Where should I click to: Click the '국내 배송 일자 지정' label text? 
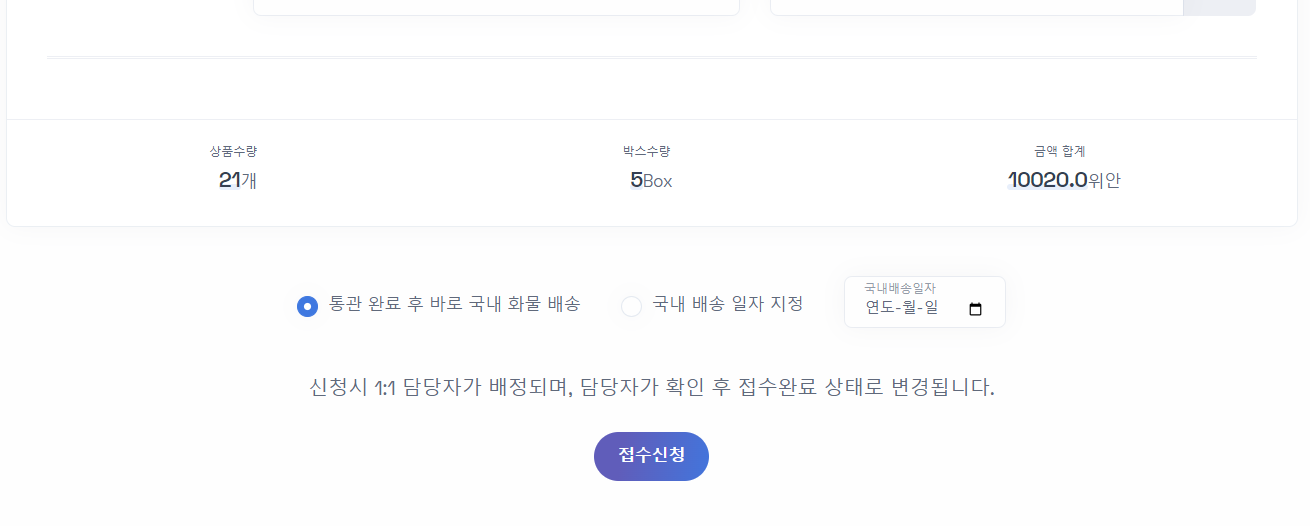coord(727,304)
